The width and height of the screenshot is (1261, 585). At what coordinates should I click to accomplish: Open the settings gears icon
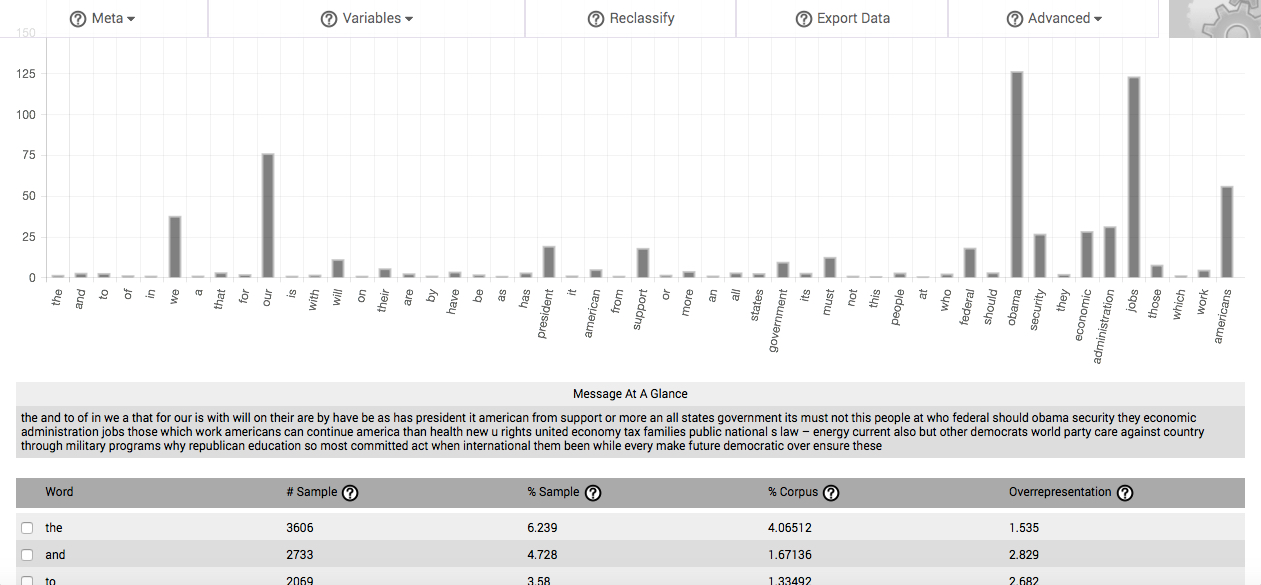pos(1214,19)
